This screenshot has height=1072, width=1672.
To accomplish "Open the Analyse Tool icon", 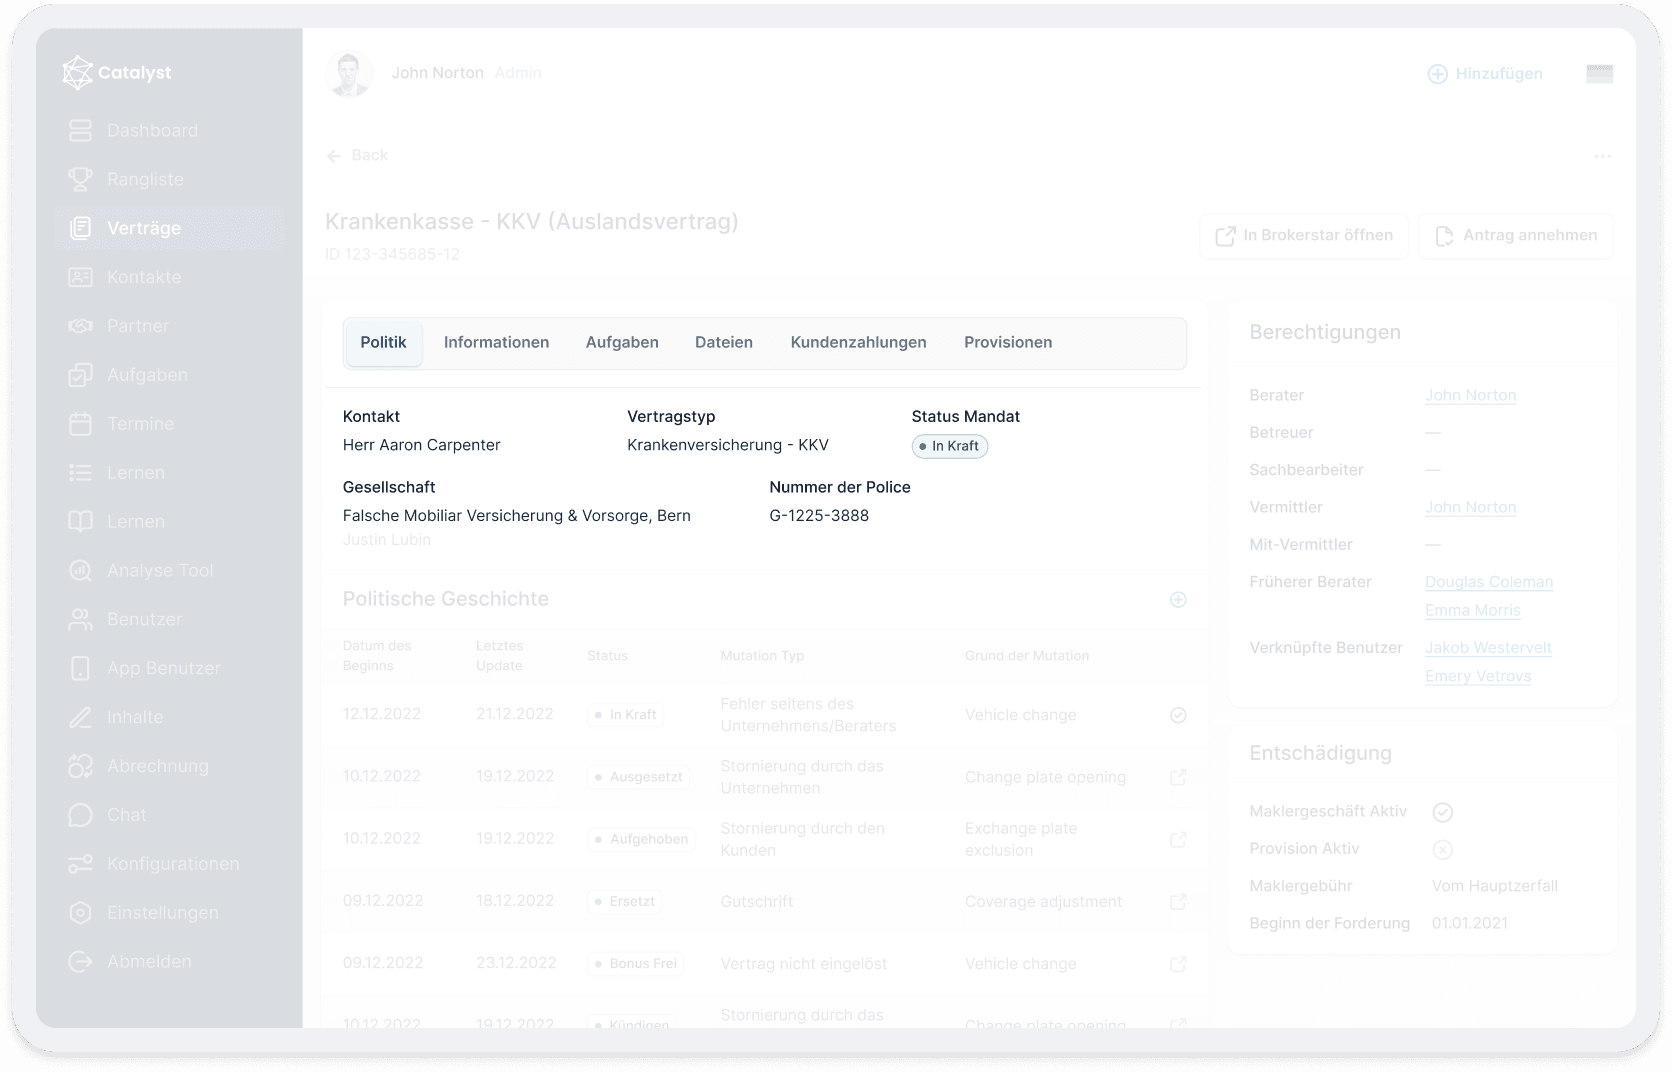I will 80,571.
